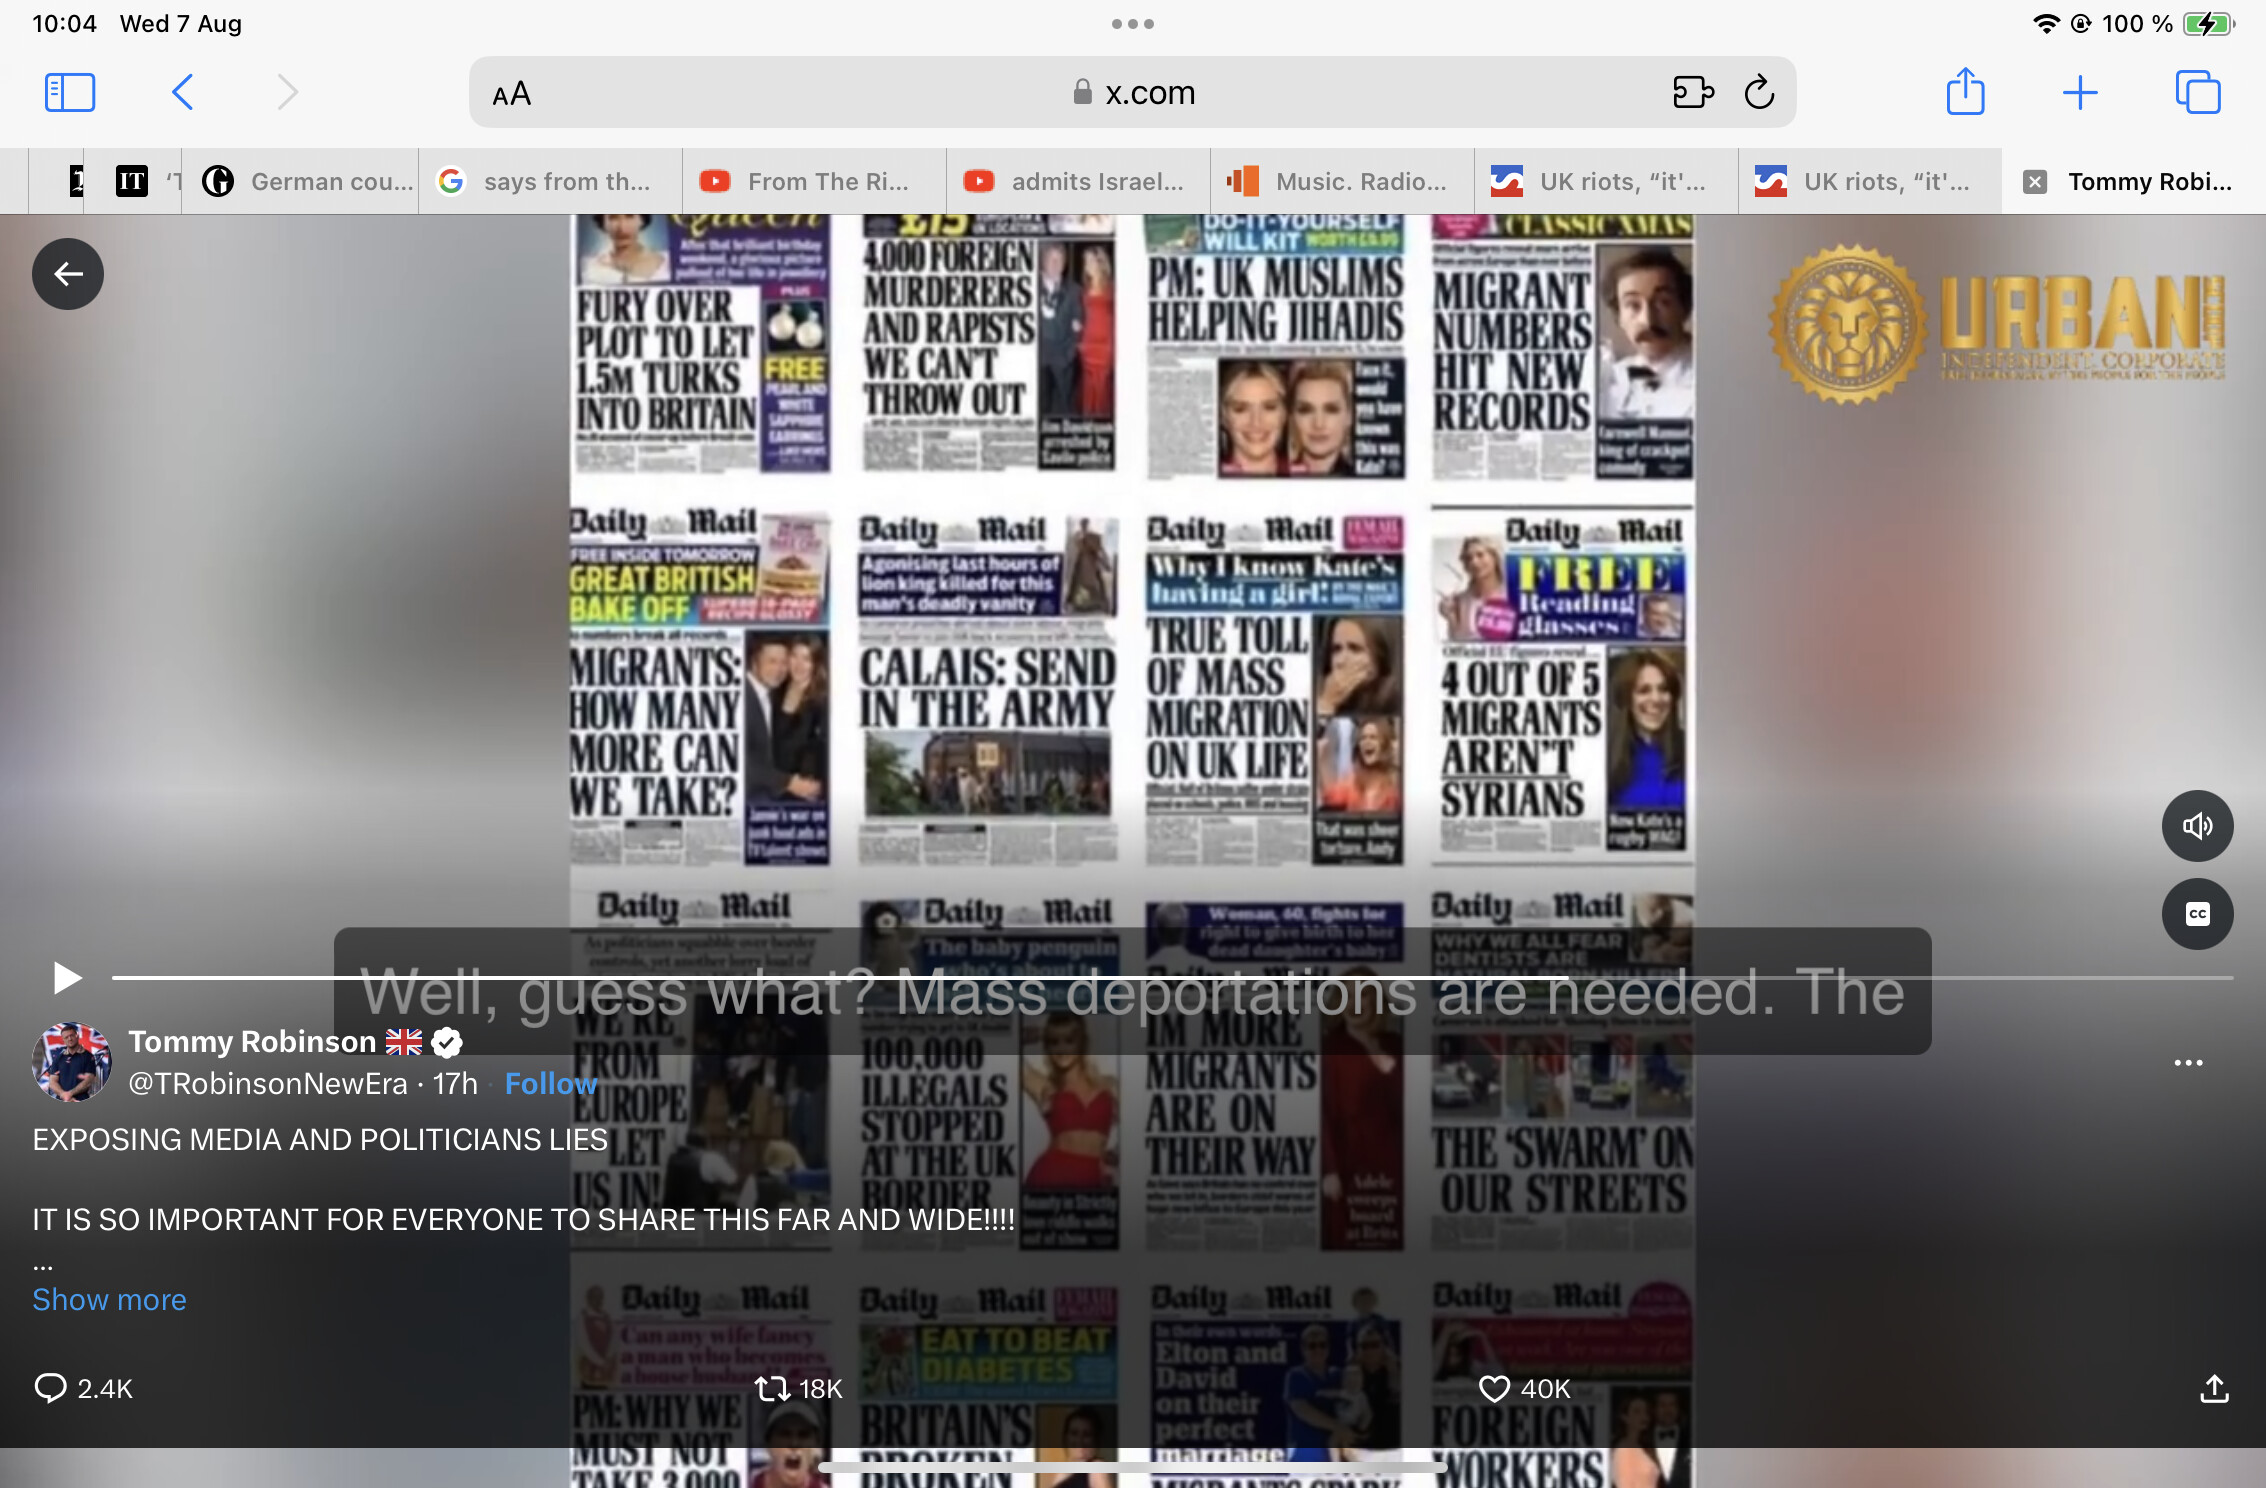2266x1488 pixels.
Task: Toggle closed captions CC button
Action: click(x=2197, y=914)
